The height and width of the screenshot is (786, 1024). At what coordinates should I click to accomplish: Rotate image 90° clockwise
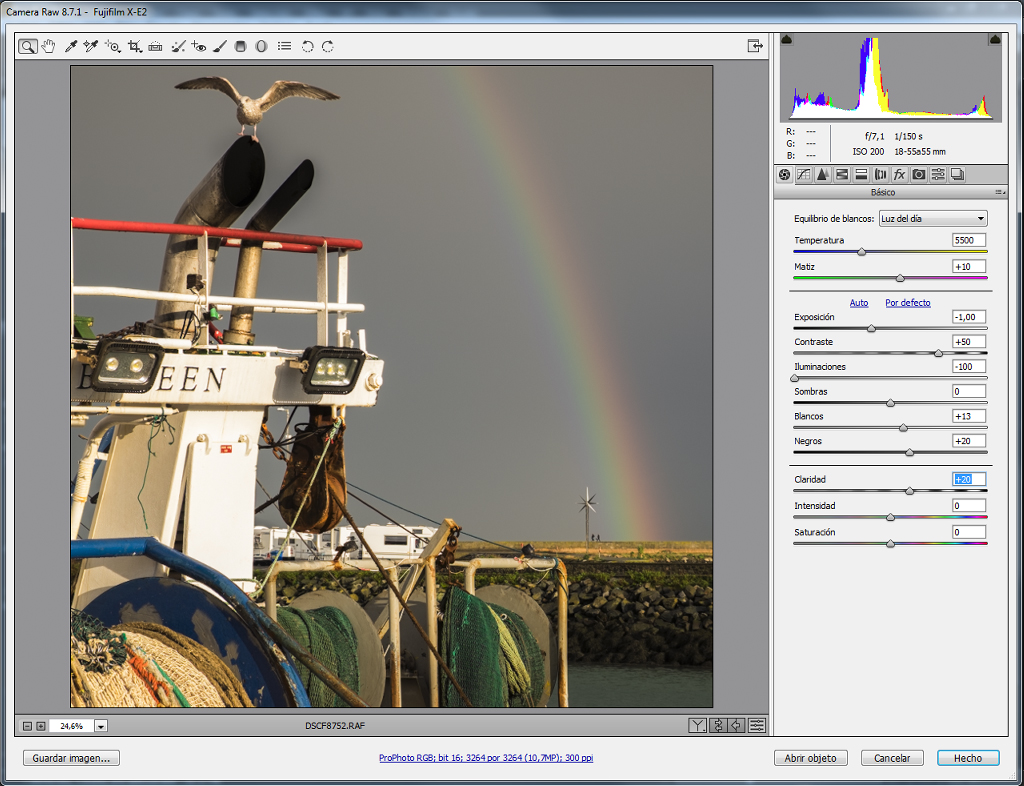[328, 46]
